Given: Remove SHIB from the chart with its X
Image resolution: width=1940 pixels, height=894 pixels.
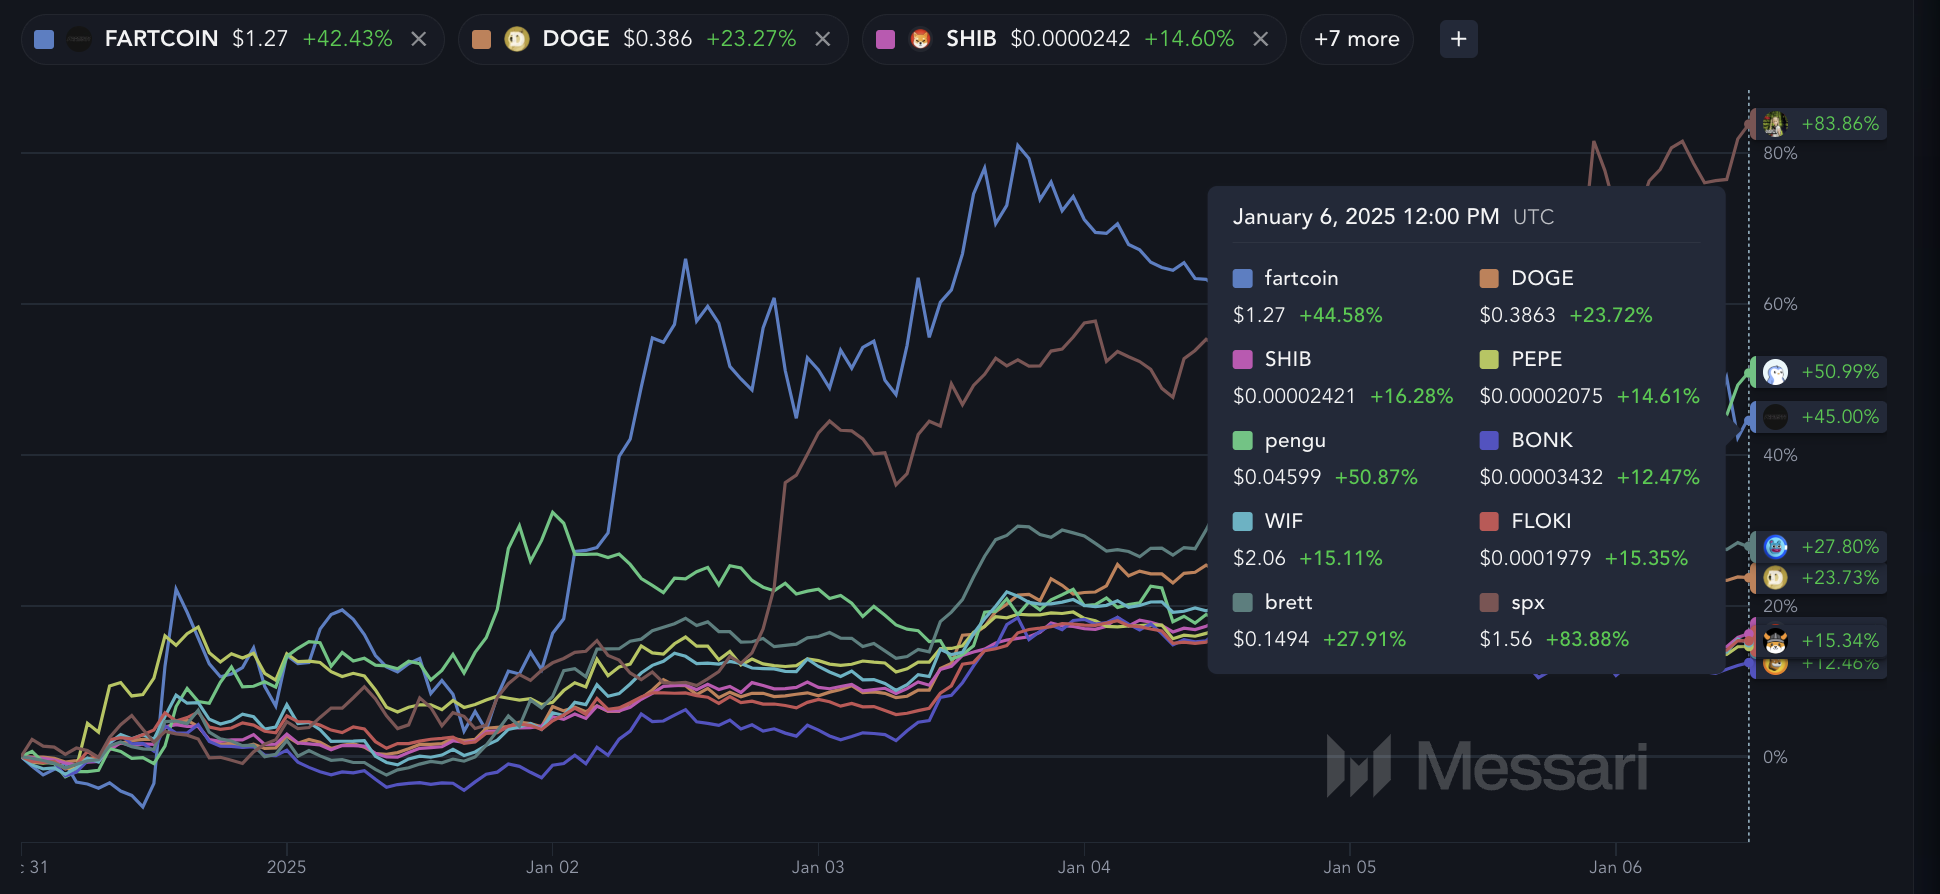Looking at the screenshot, I should coord(1261,39).
